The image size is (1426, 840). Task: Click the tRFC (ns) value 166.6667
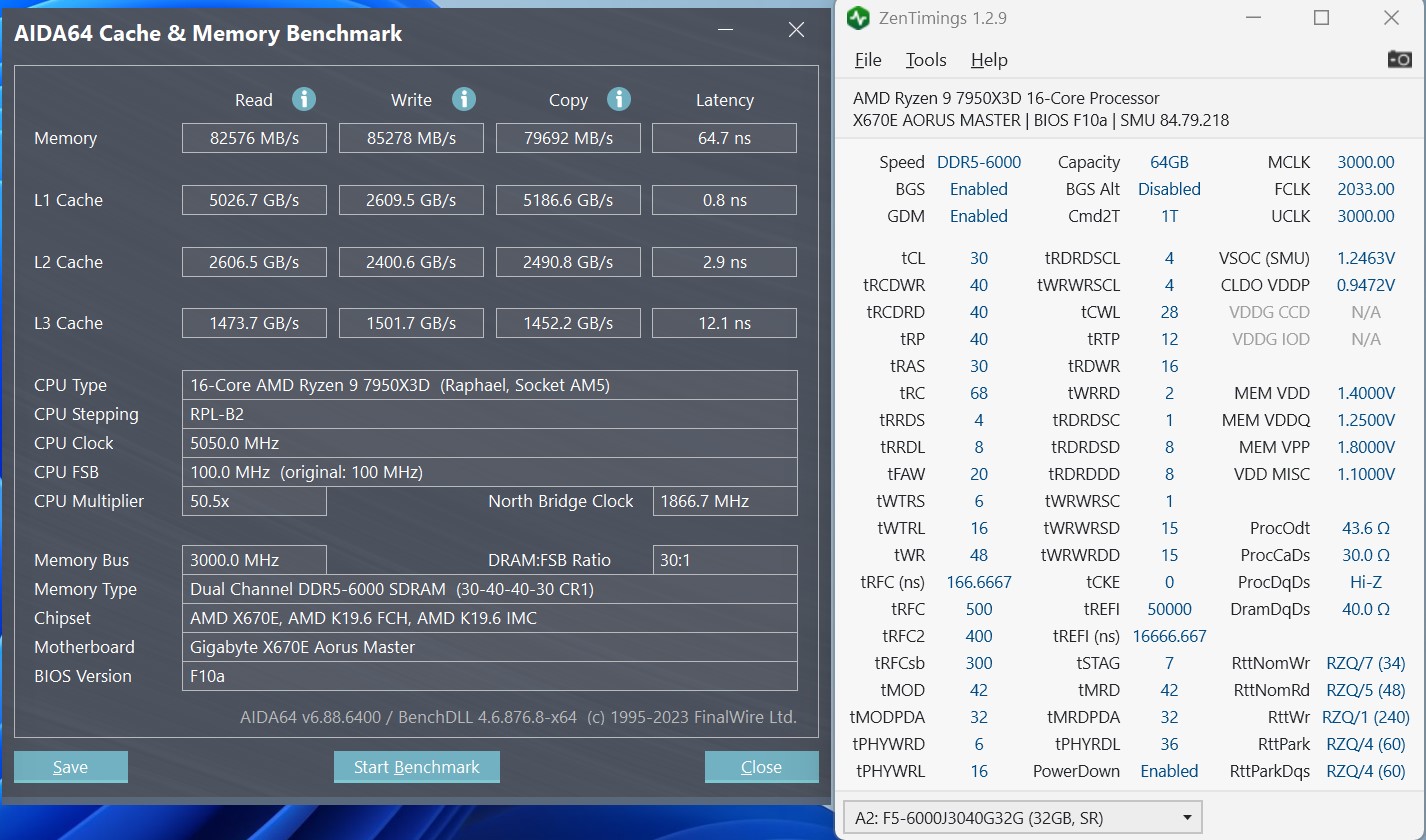pos(979,582)
